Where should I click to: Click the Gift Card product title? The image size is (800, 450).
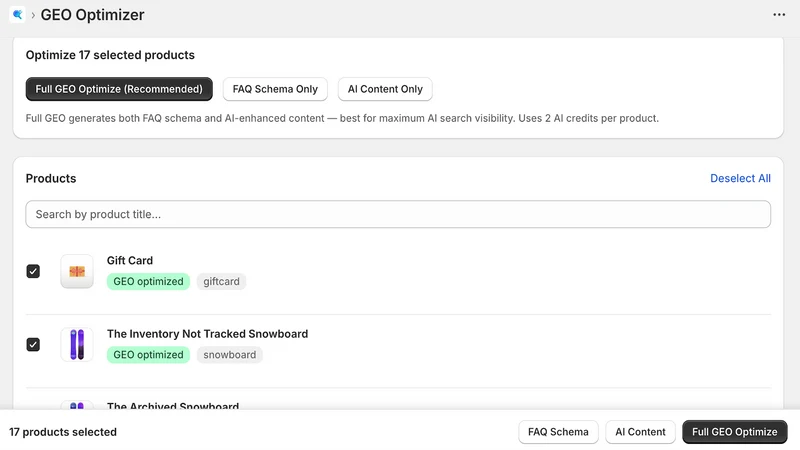coord(130,260)
